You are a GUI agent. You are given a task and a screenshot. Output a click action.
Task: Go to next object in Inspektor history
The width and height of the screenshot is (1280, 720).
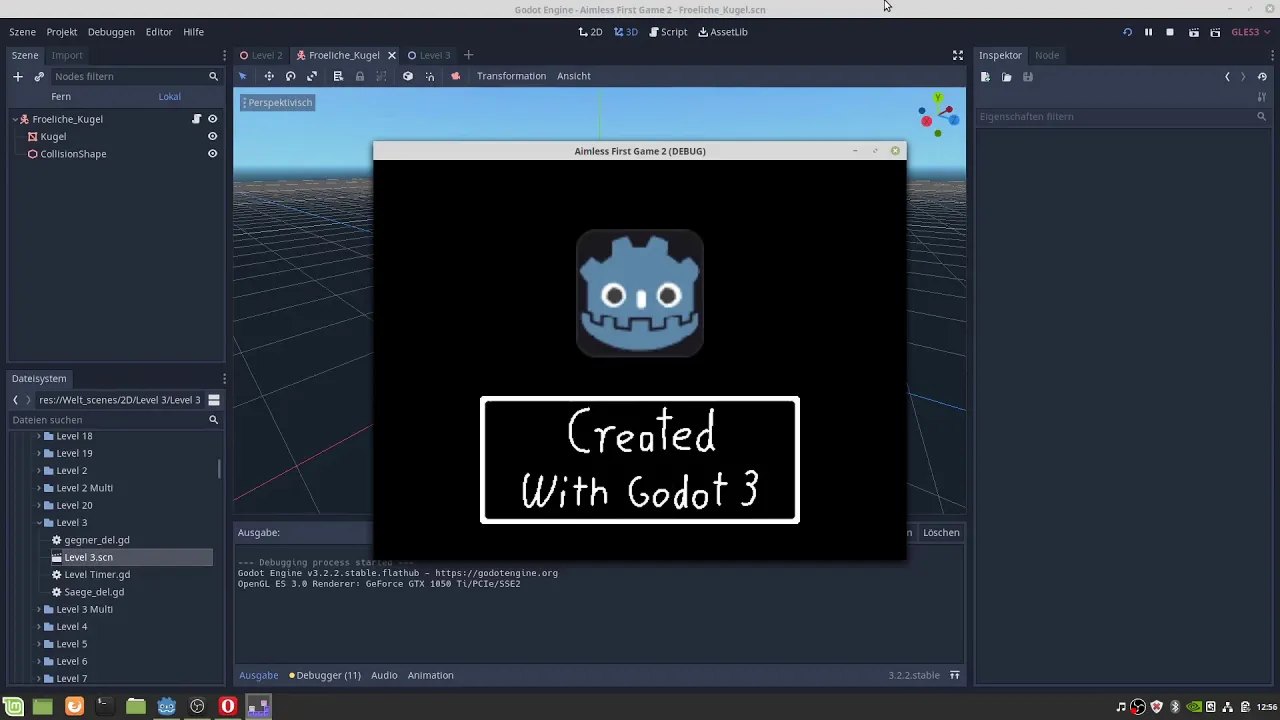1243,77
